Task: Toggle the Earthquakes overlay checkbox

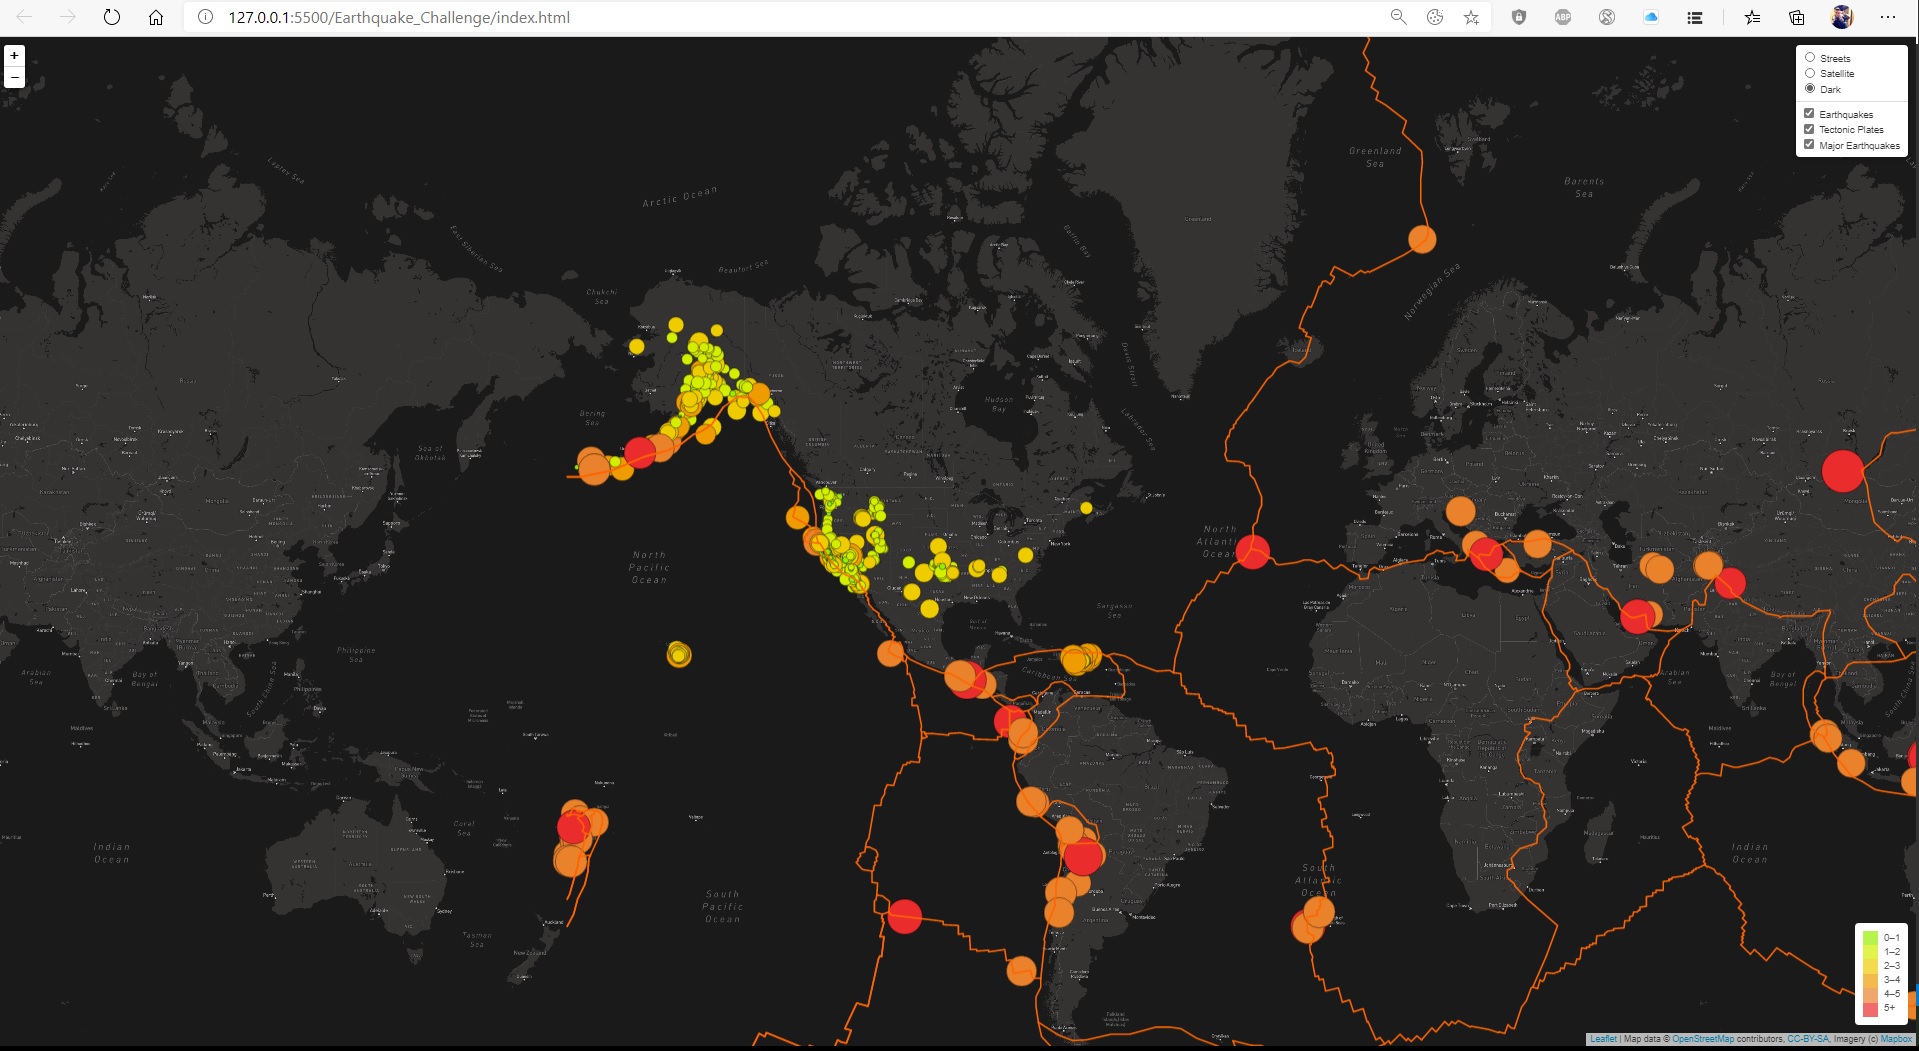Action: click(x=1809, y=114)
